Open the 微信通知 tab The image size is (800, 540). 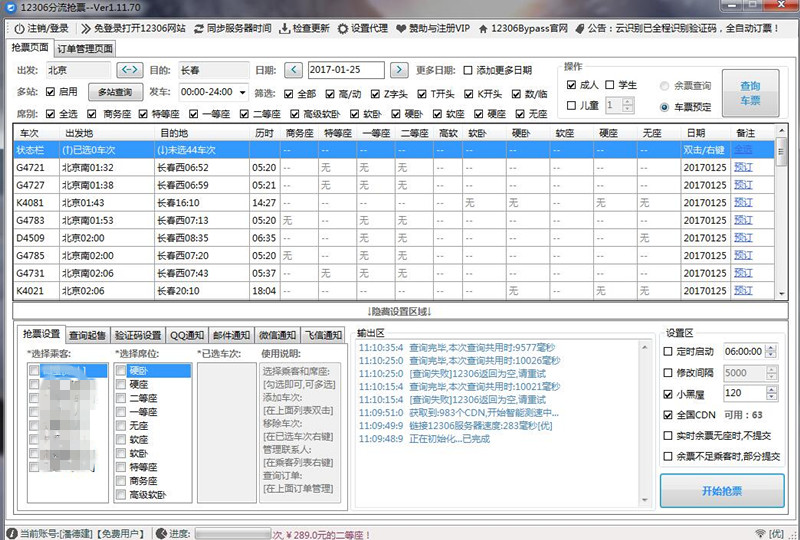(x=278, y=335)
